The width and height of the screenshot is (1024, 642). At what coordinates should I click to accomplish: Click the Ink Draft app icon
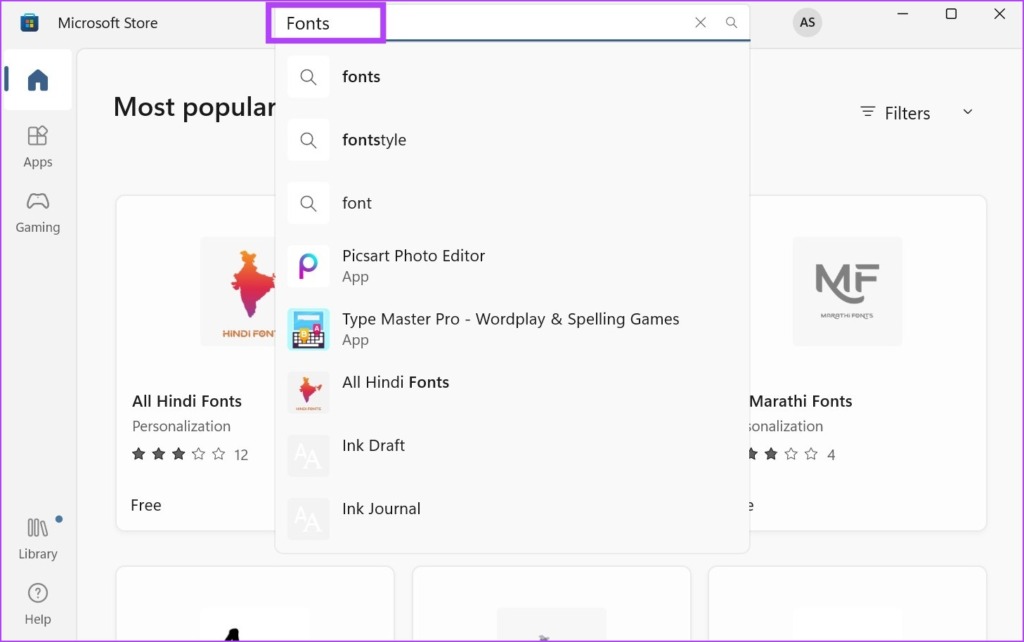pos(308,455)
